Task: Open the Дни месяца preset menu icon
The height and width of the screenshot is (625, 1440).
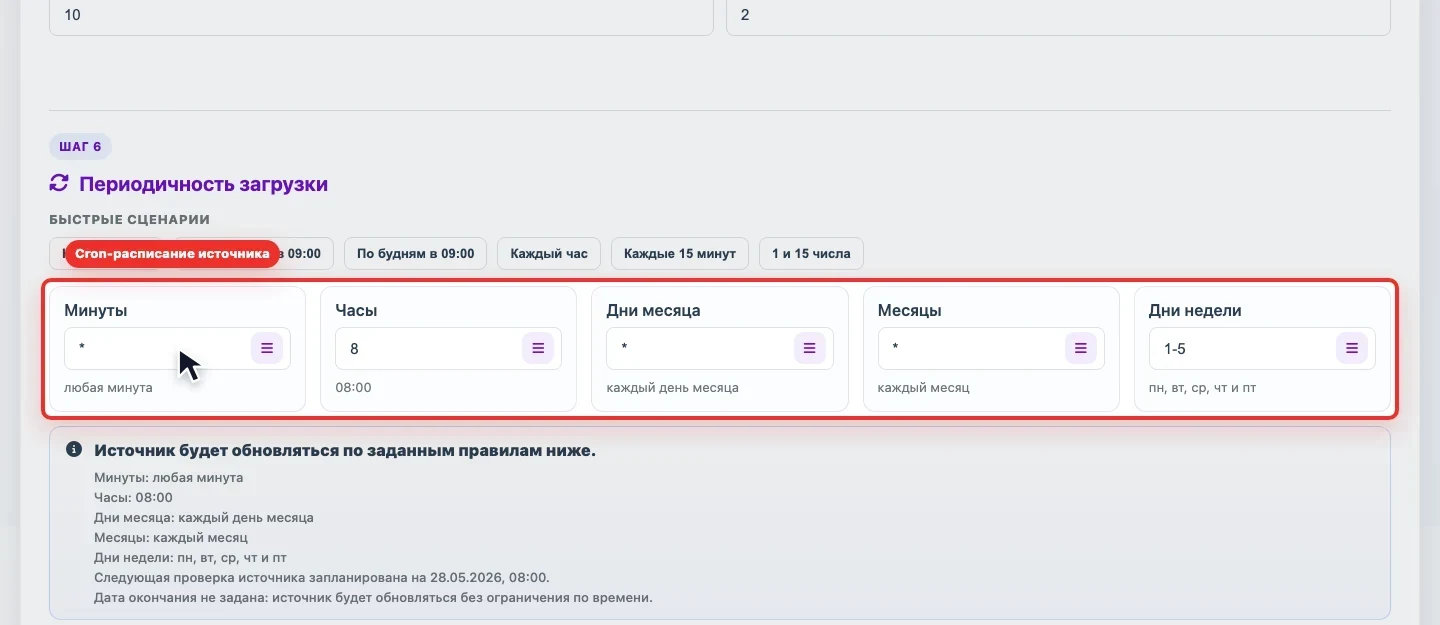Action: tap(810, 348)
